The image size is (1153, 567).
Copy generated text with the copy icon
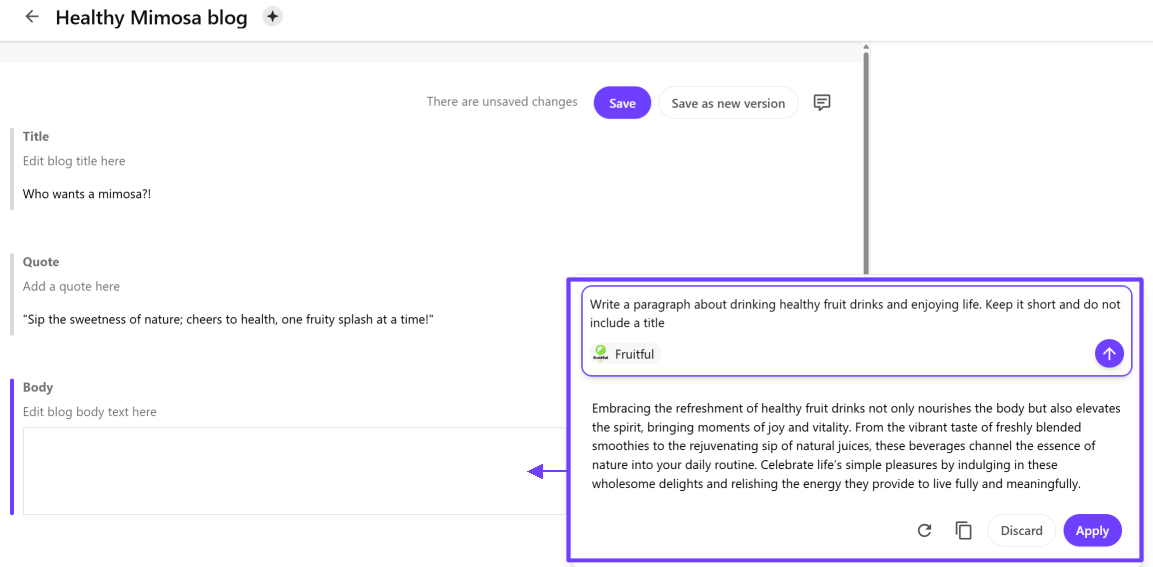963,530
